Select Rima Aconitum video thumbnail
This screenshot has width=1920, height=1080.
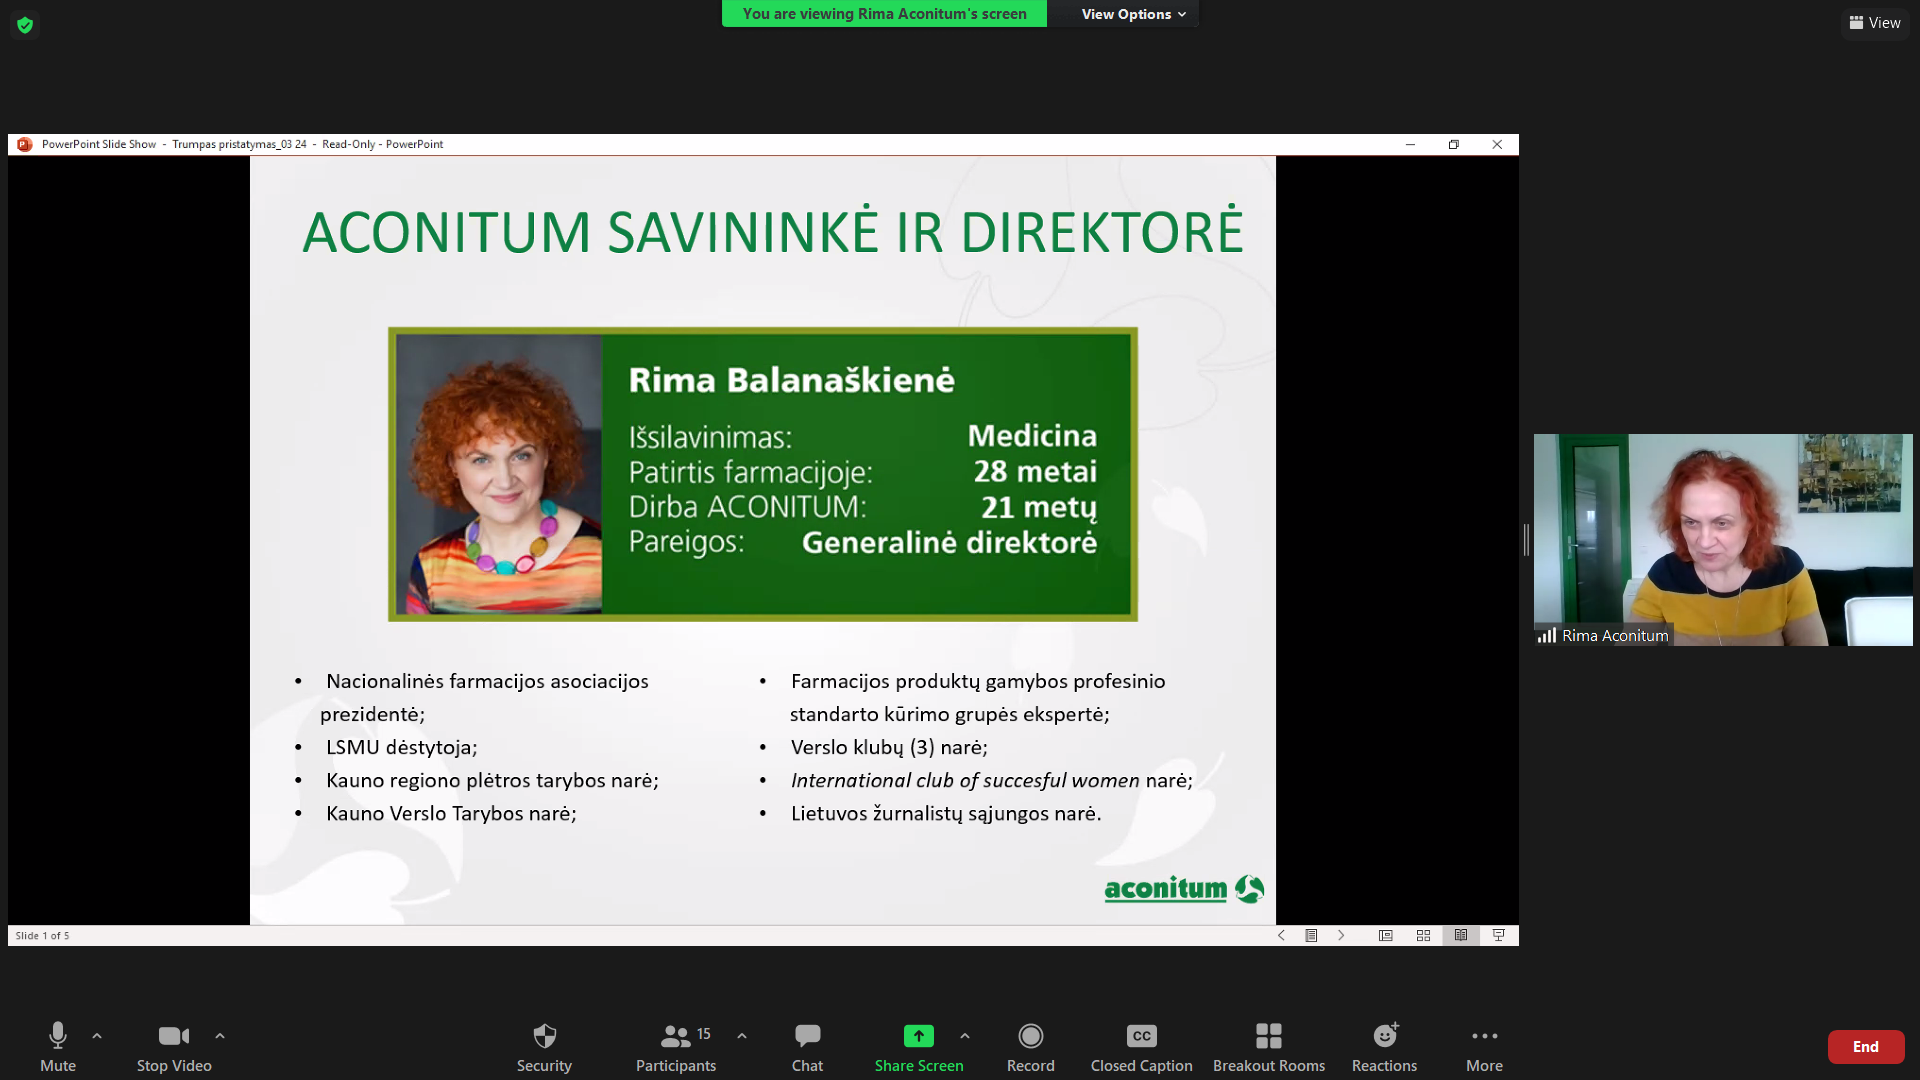click(1723, 540)
